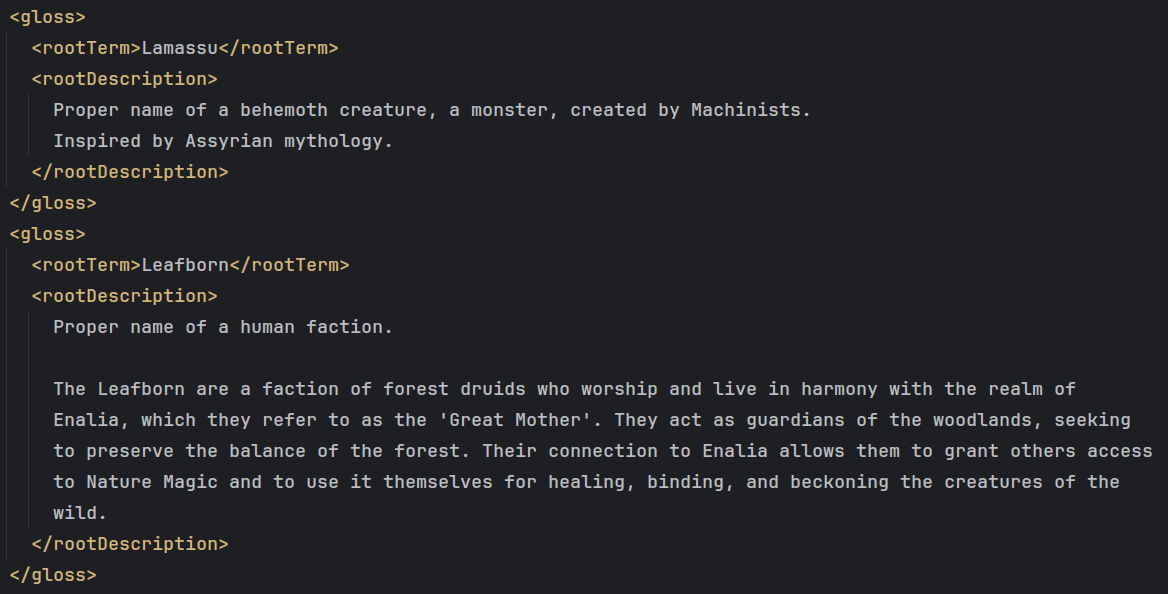Click the closing rootTerm tag after Leafborn
Image resolution: width=1168 pixels, height=594 pixels.
[290, 265]
